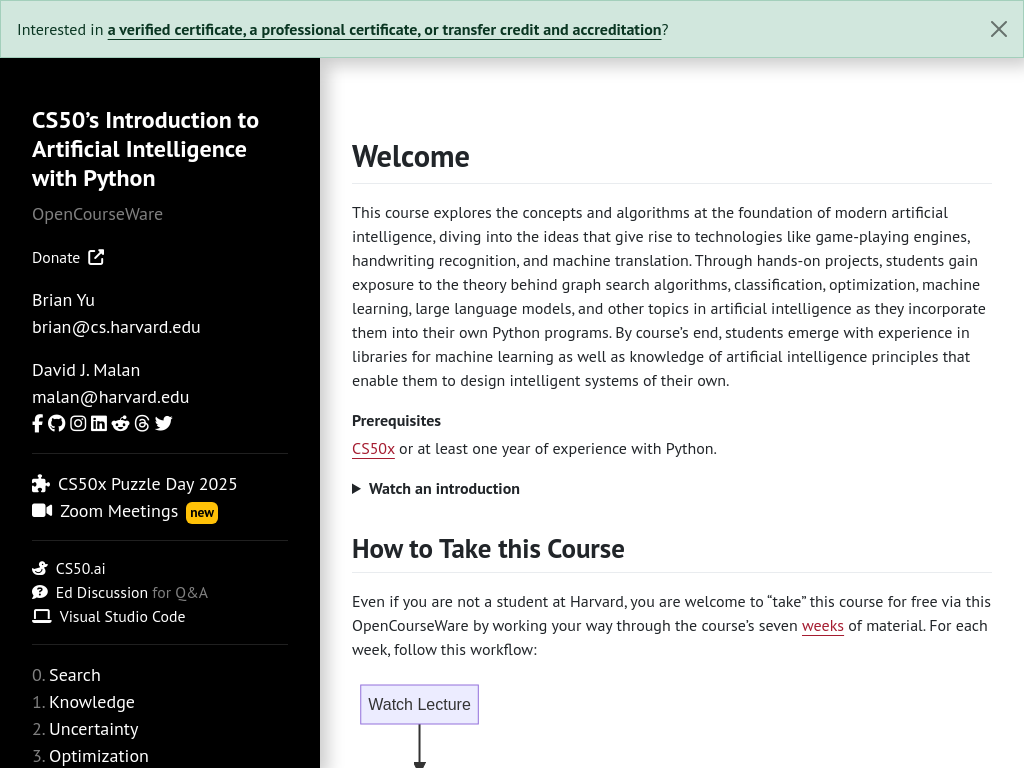Email malan@harvard.edu
1024x768 pixels.
pos(110,397)
